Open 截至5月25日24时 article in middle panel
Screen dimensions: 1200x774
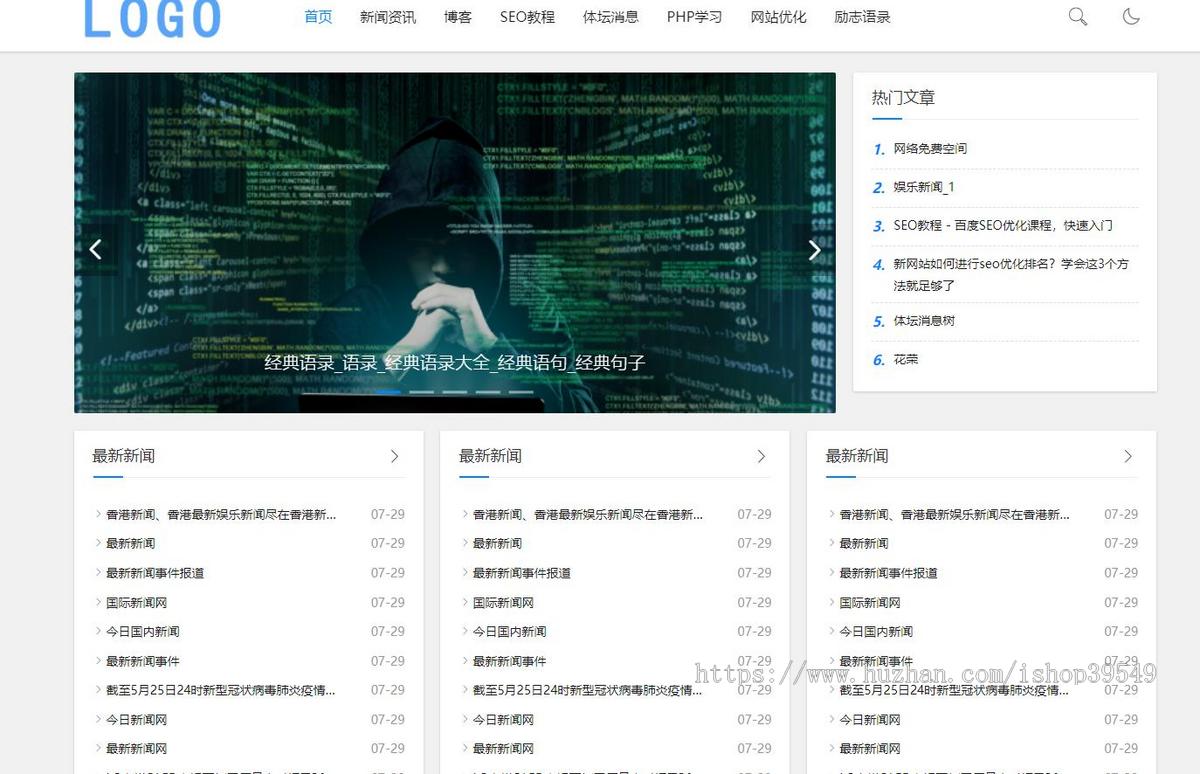tap(588, 690)
